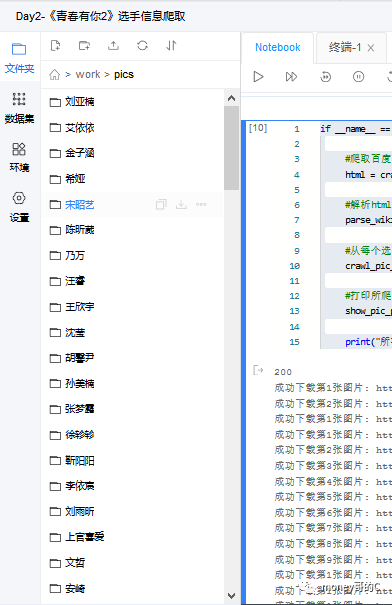Refresh the file list
Screen dimensions: 392x605
(x=142, y=46)
